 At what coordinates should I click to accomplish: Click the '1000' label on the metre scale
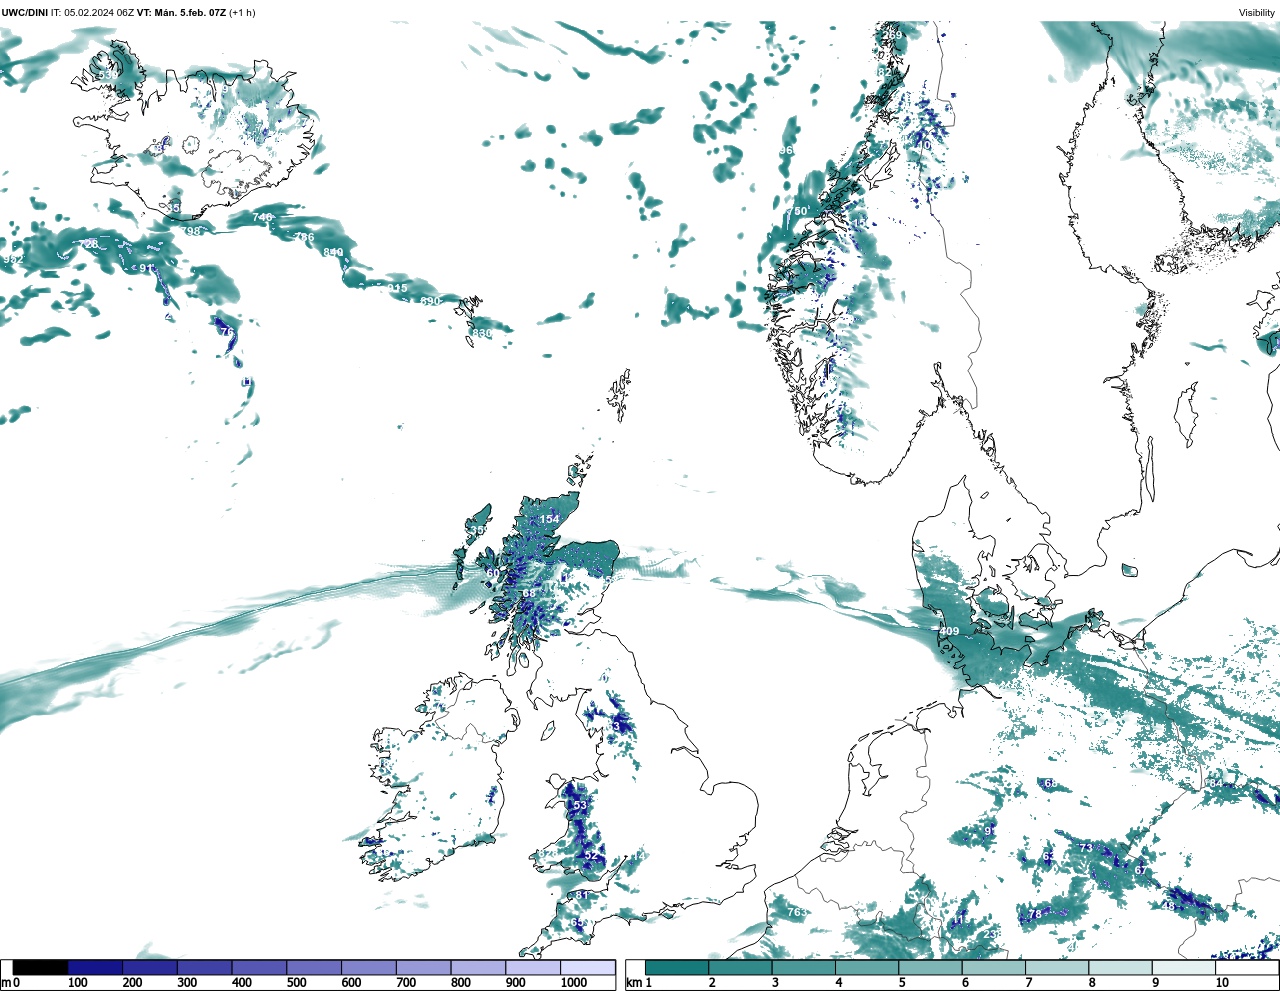click(574, 983)
